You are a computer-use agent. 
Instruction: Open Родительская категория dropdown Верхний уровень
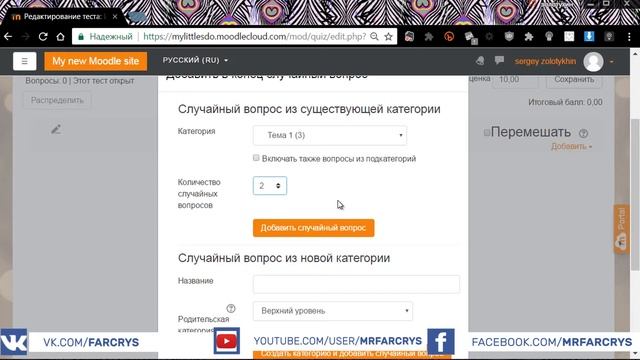[x=333, y=311]
